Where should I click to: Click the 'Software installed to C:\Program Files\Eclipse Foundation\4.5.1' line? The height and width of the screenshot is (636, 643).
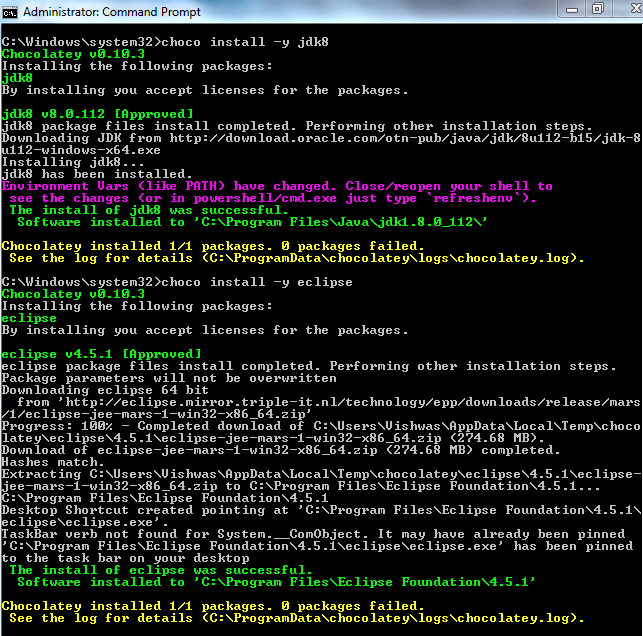[x=276, y=582]
